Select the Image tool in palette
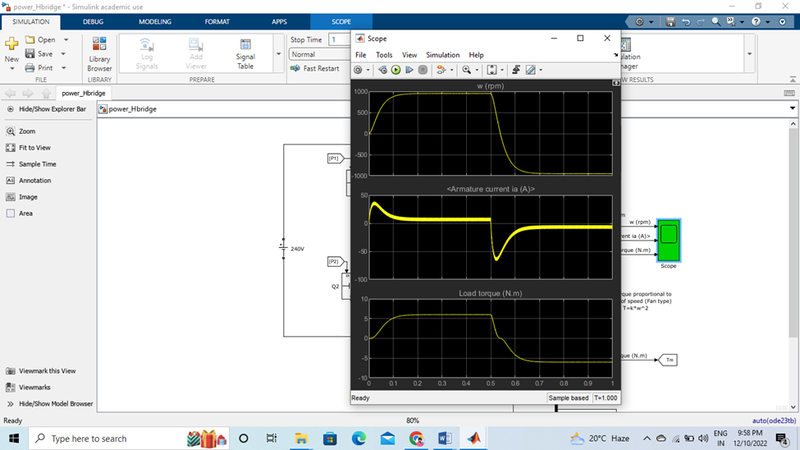Screen dimensions: 800x450 [21, 197]
